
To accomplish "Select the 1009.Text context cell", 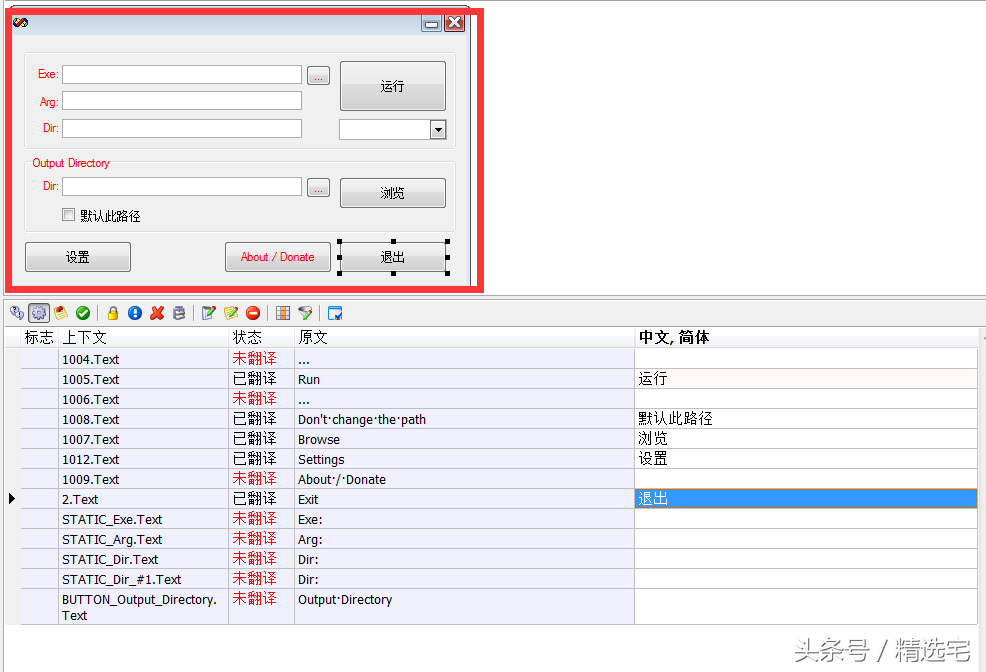I will [143, 479].
